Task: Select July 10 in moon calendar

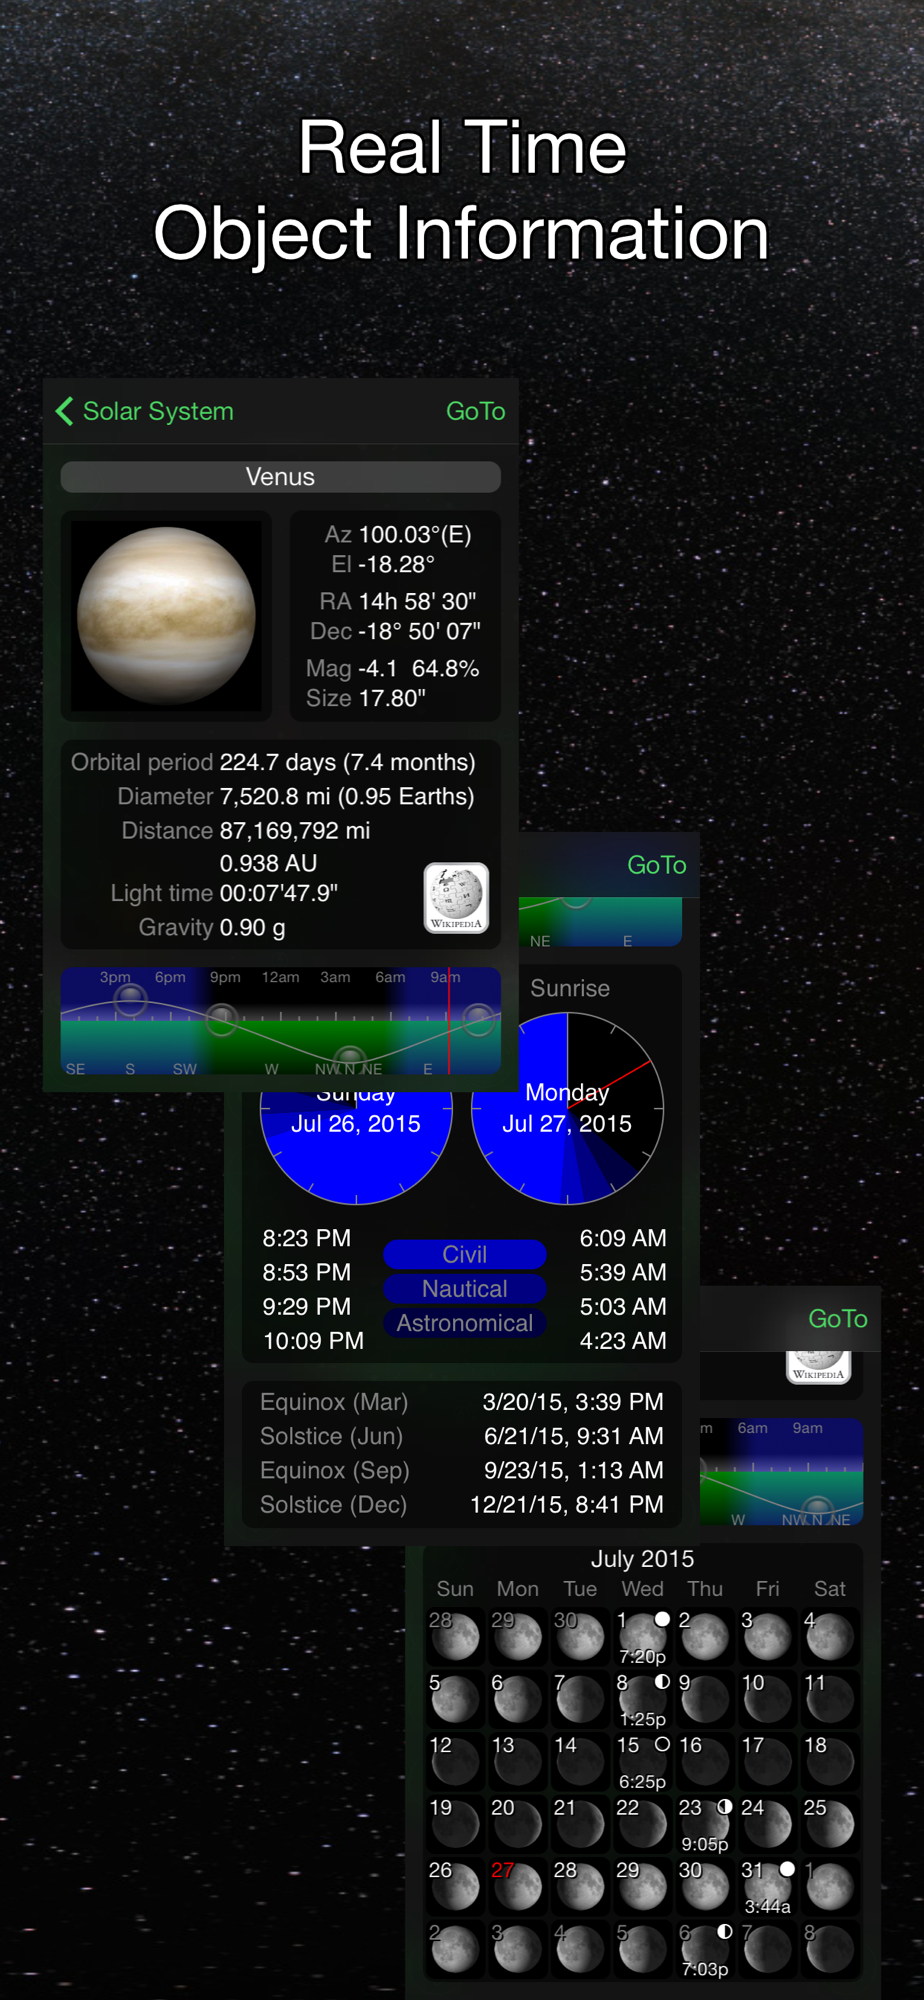Action: (767, 1699)
